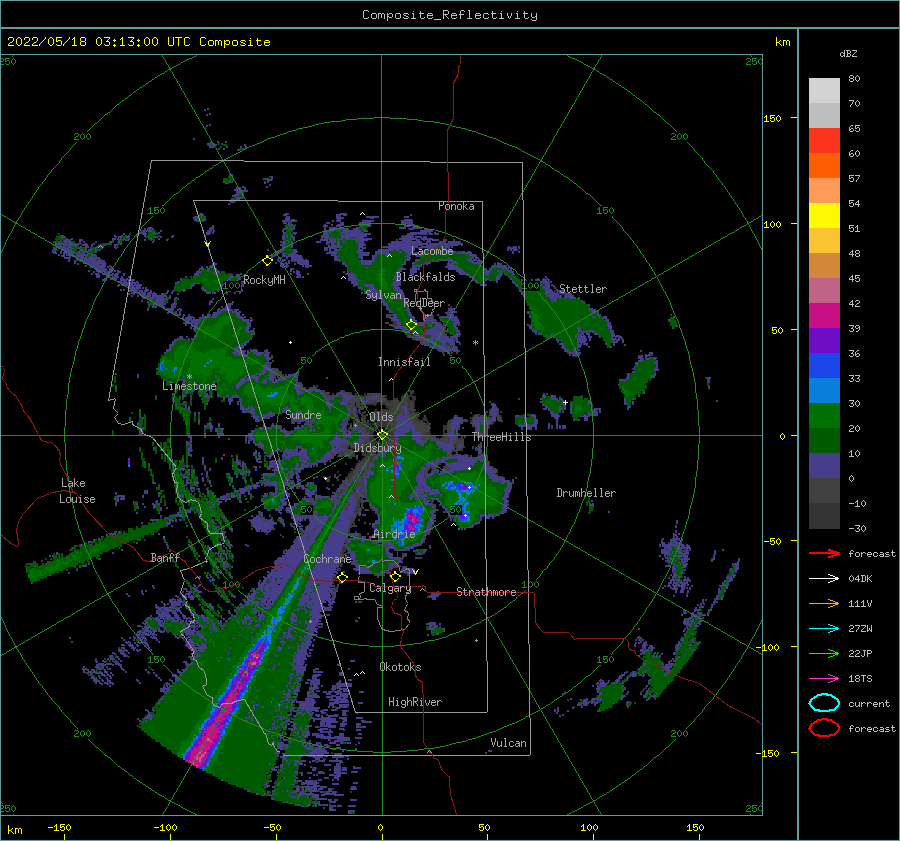This screenshot has width=900, height=841.
Task: Select the cyan 27ZW arrow legend icon
Action: (824, 629)
